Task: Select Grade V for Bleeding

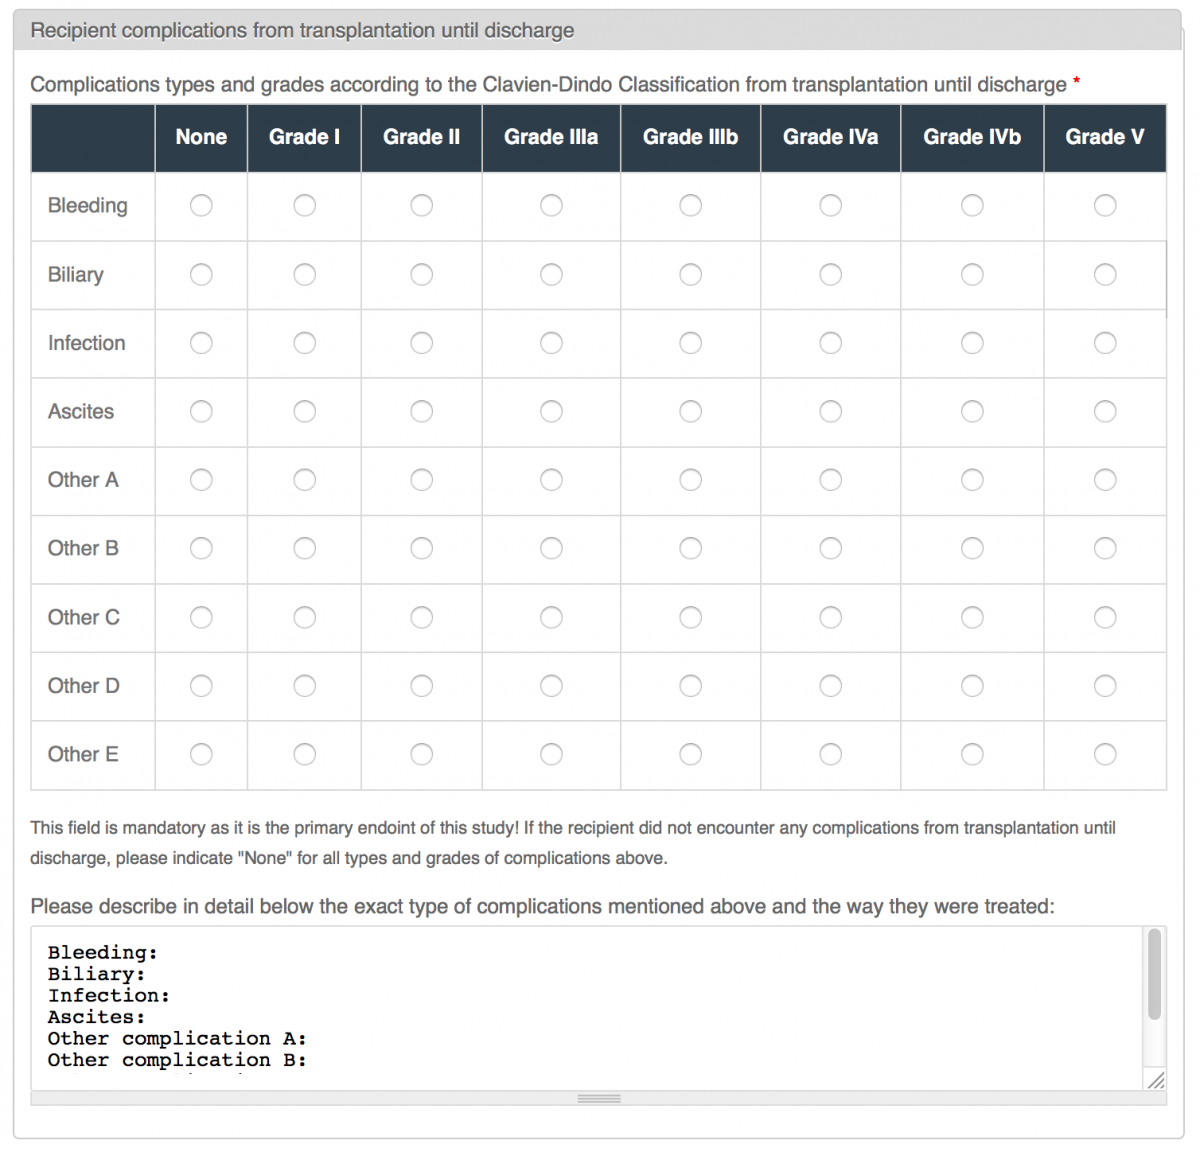Action: (1105, 205)
